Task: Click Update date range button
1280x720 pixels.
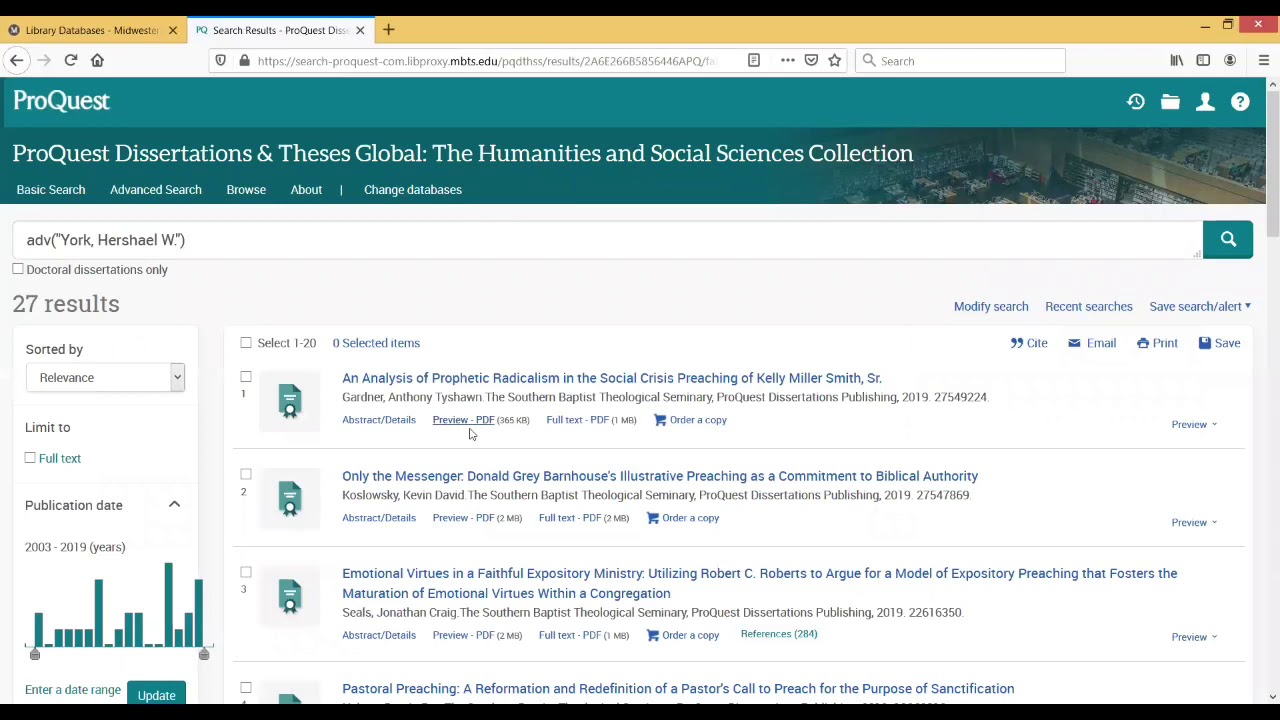Action: click(x=157, y=696)
